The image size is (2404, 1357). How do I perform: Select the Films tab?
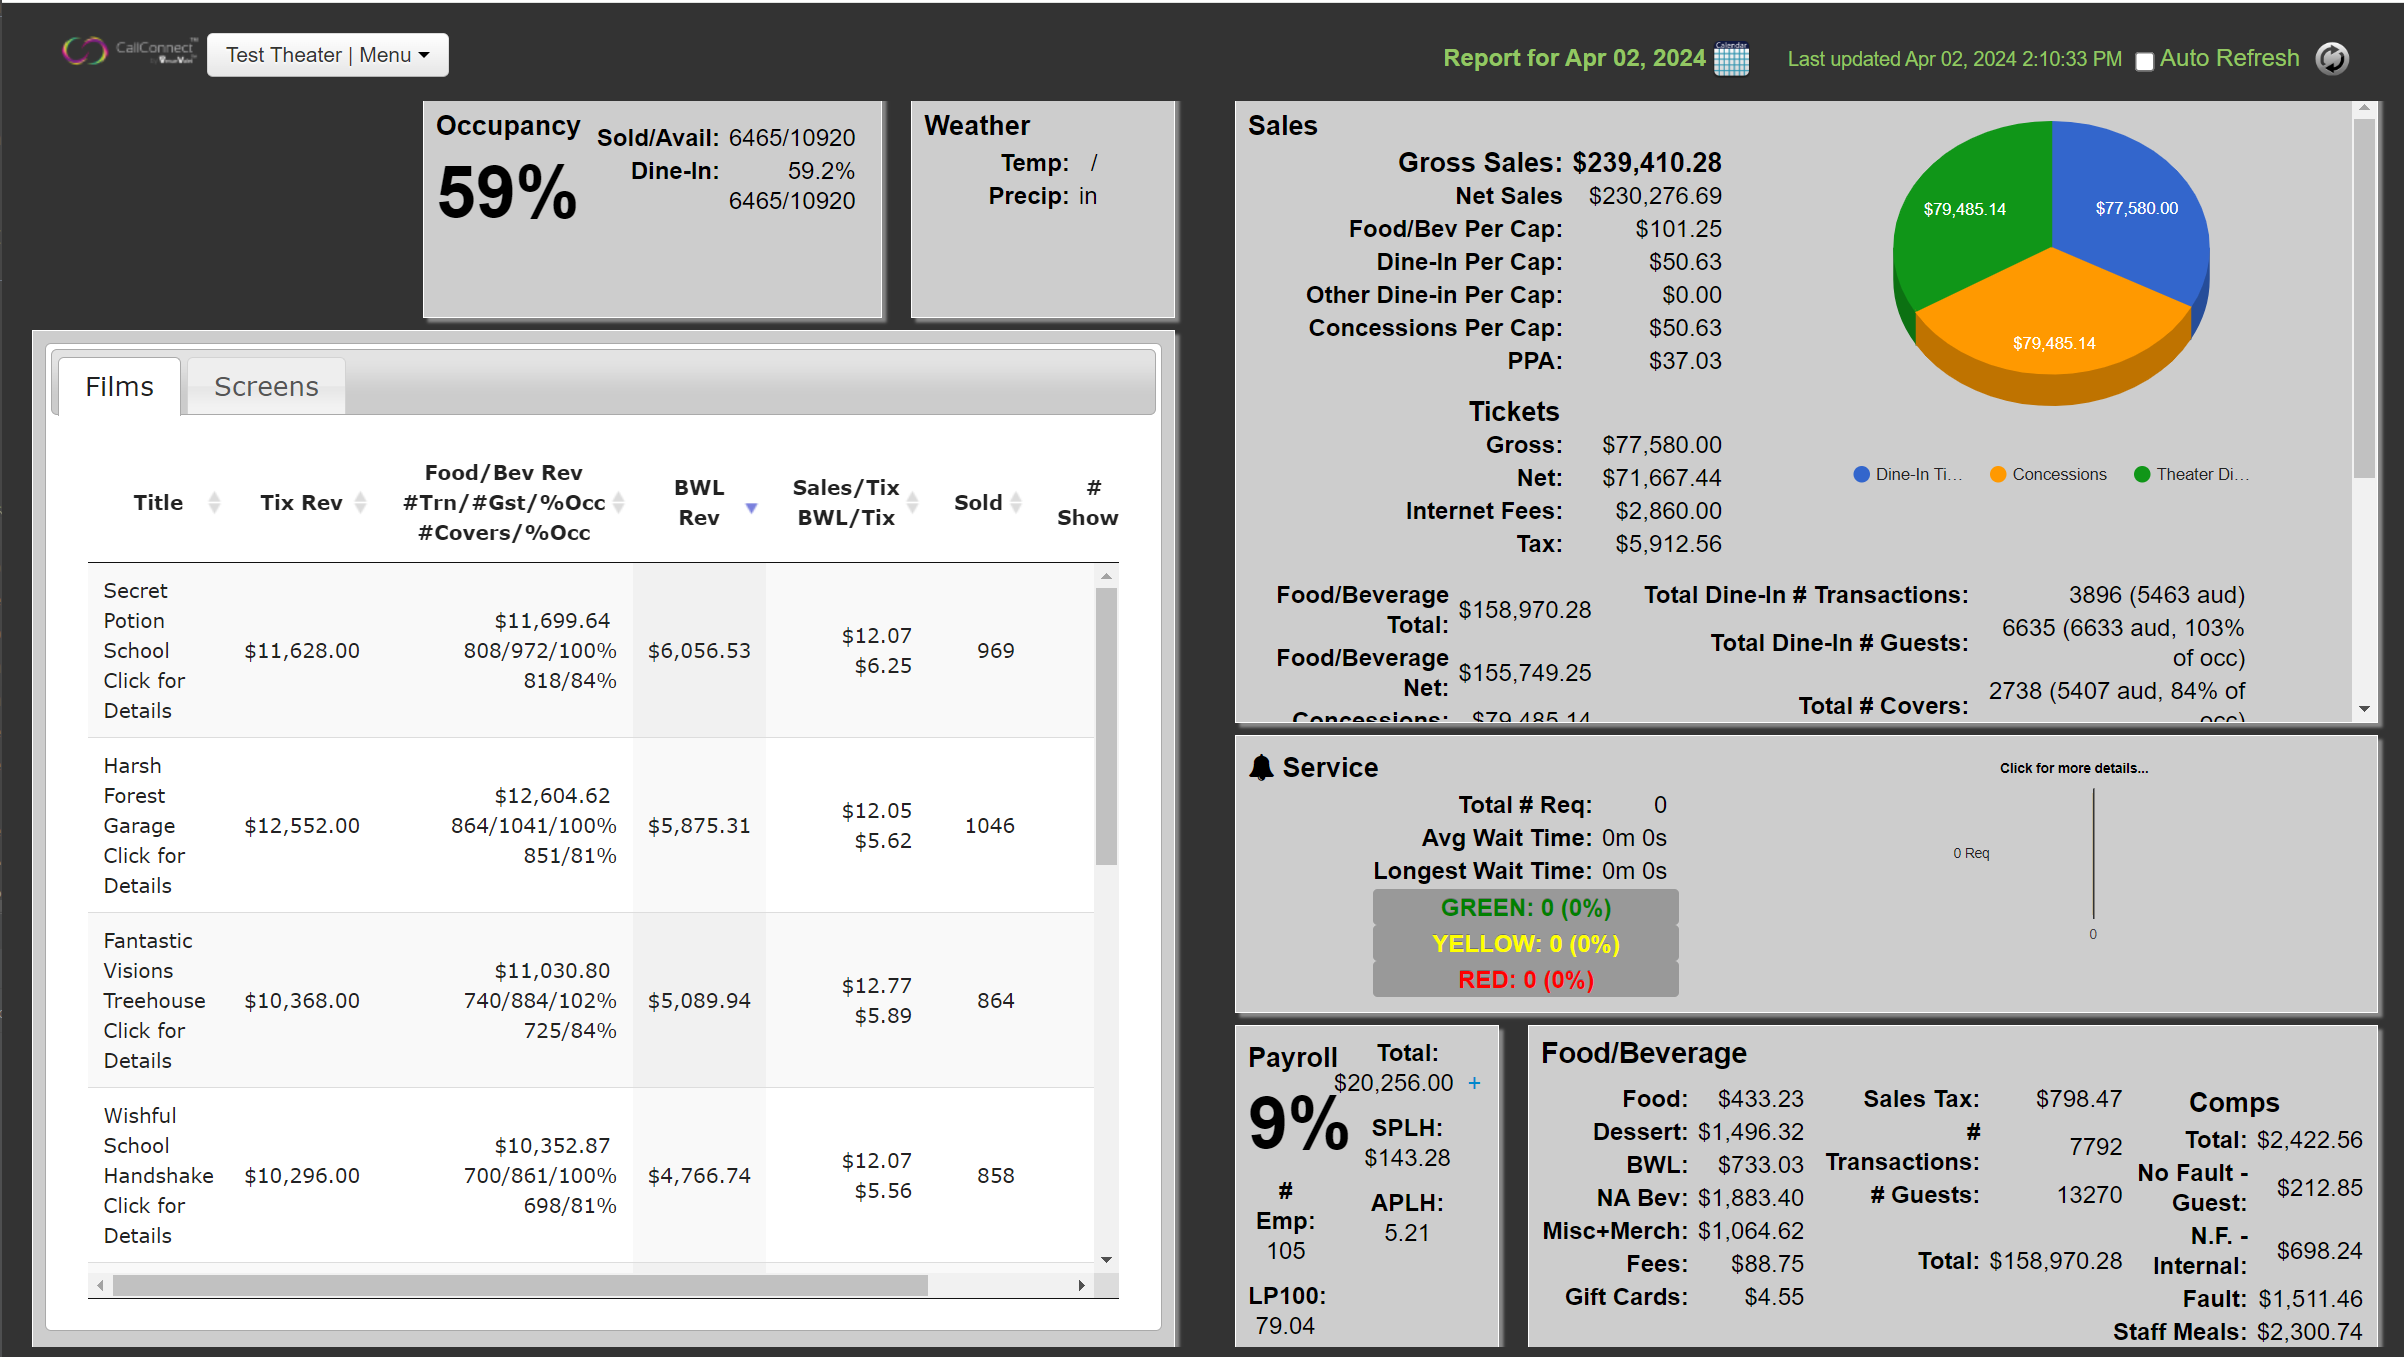coord(119,386)
